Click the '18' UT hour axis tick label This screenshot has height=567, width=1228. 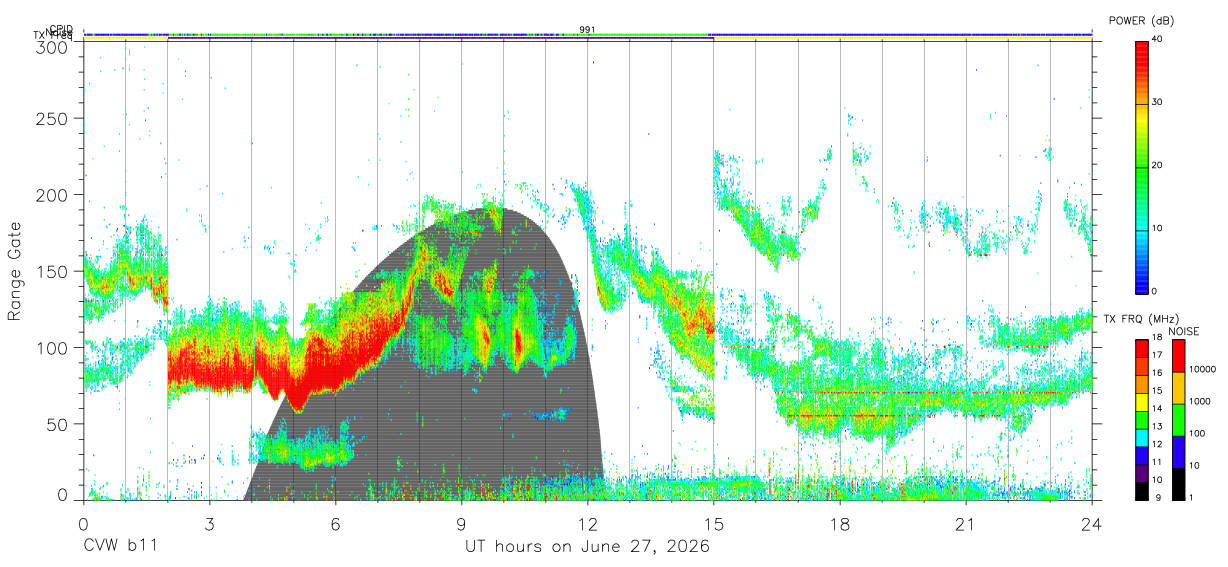click(840, 525)
